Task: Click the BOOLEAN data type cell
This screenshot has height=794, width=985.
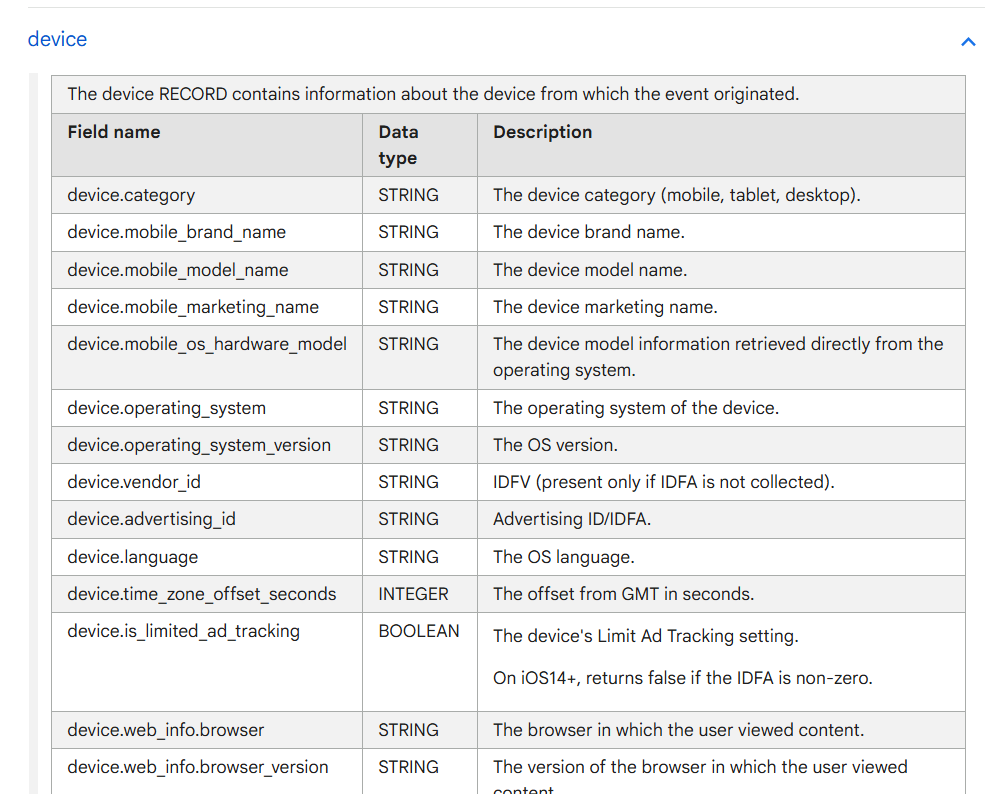Action: pos(418,631)
